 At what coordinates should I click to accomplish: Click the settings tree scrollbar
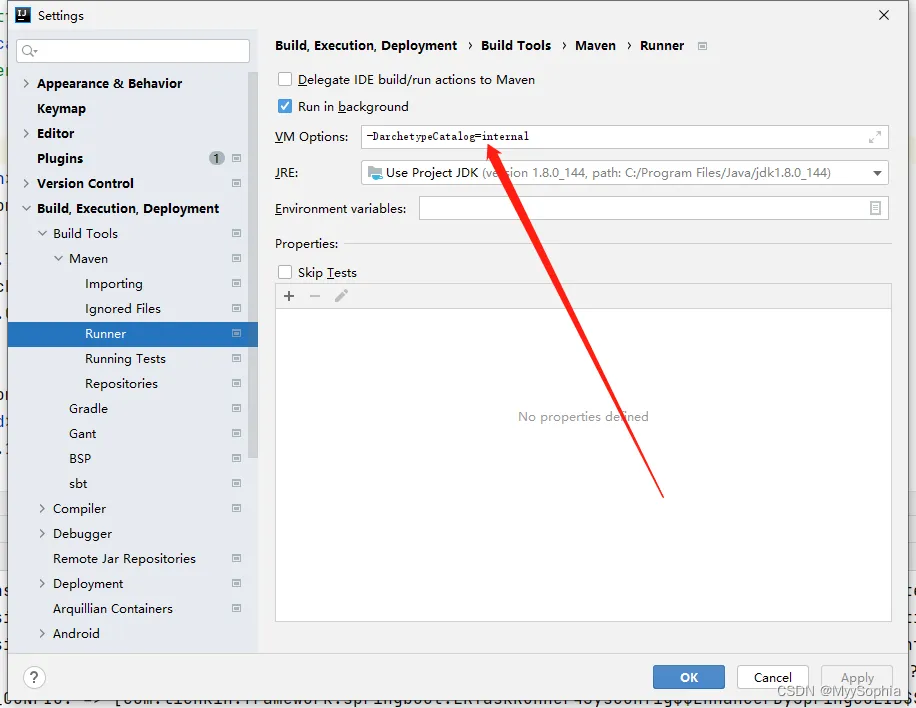point(253,265)
